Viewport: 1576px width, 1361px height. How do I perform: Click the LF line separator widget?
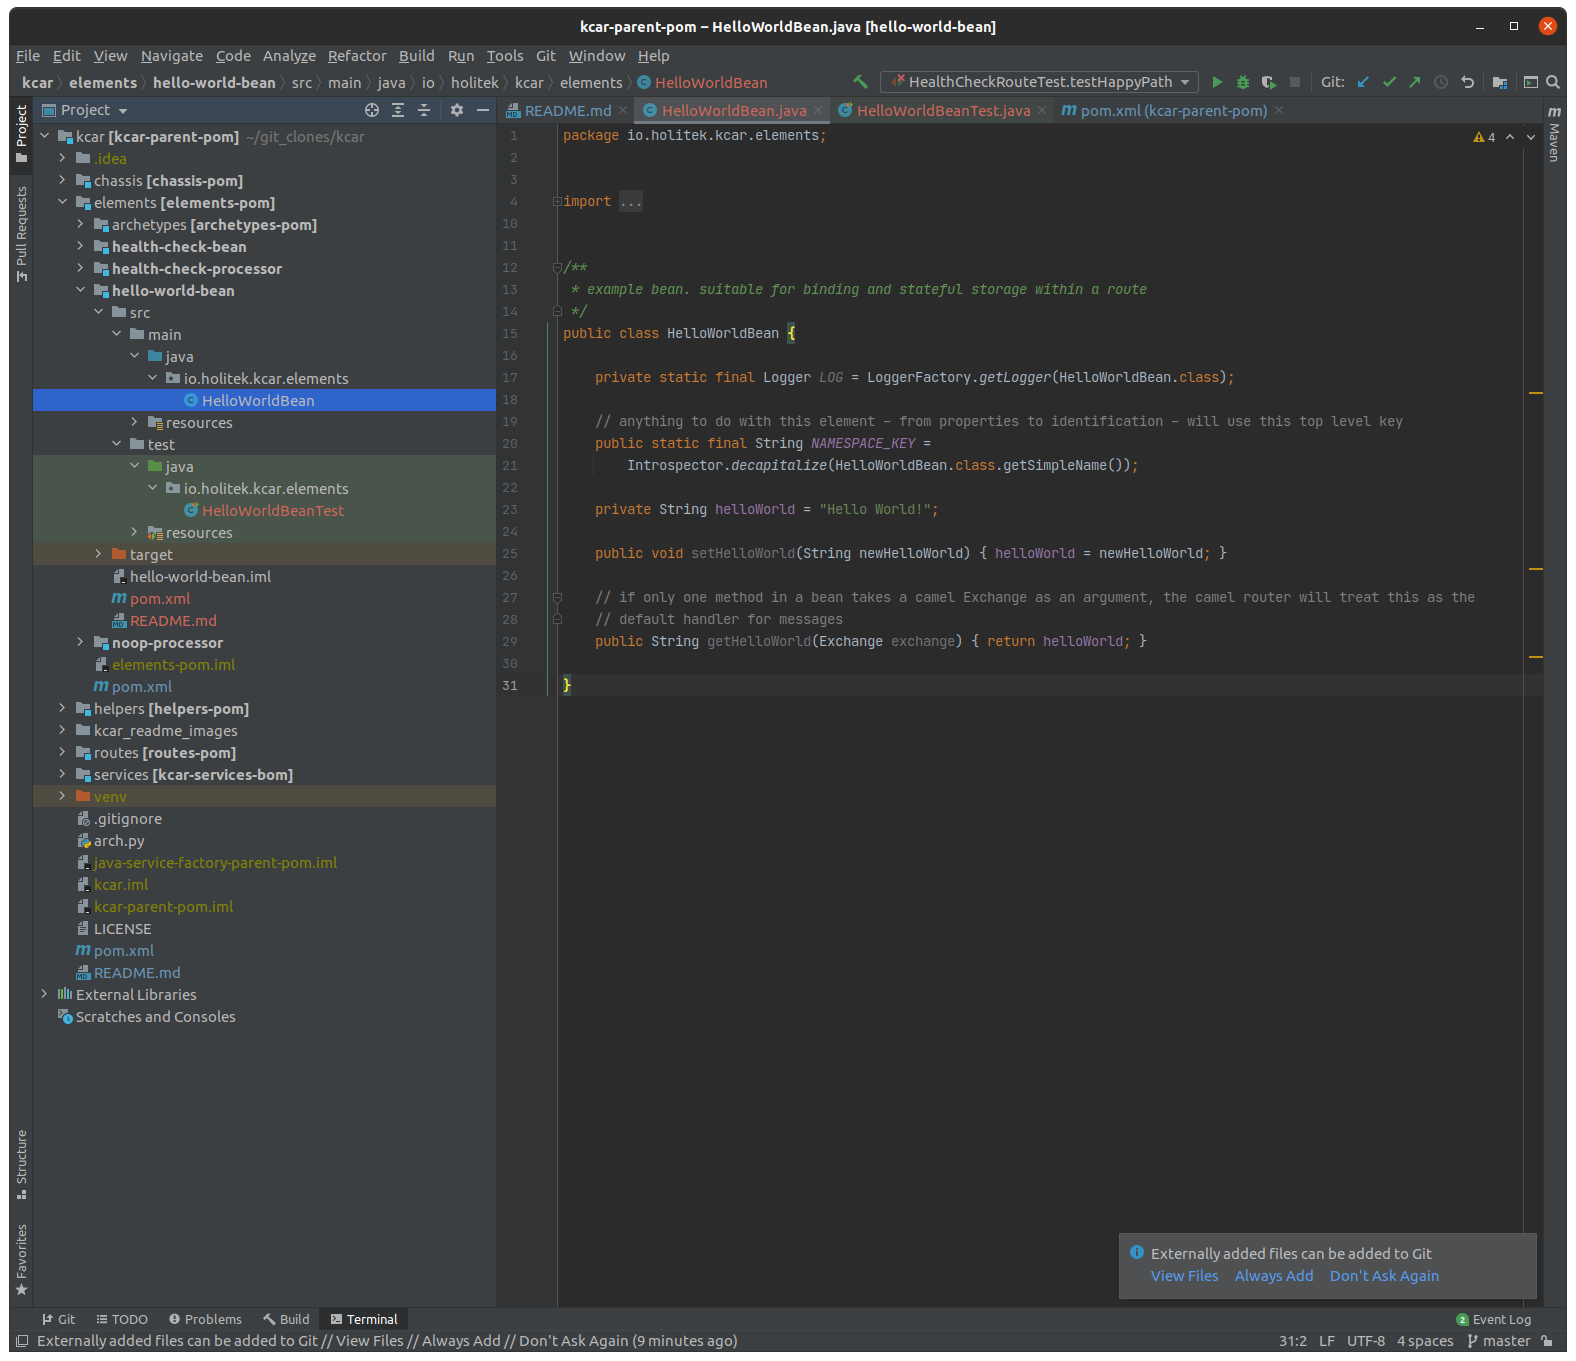click(1326, 1341)
